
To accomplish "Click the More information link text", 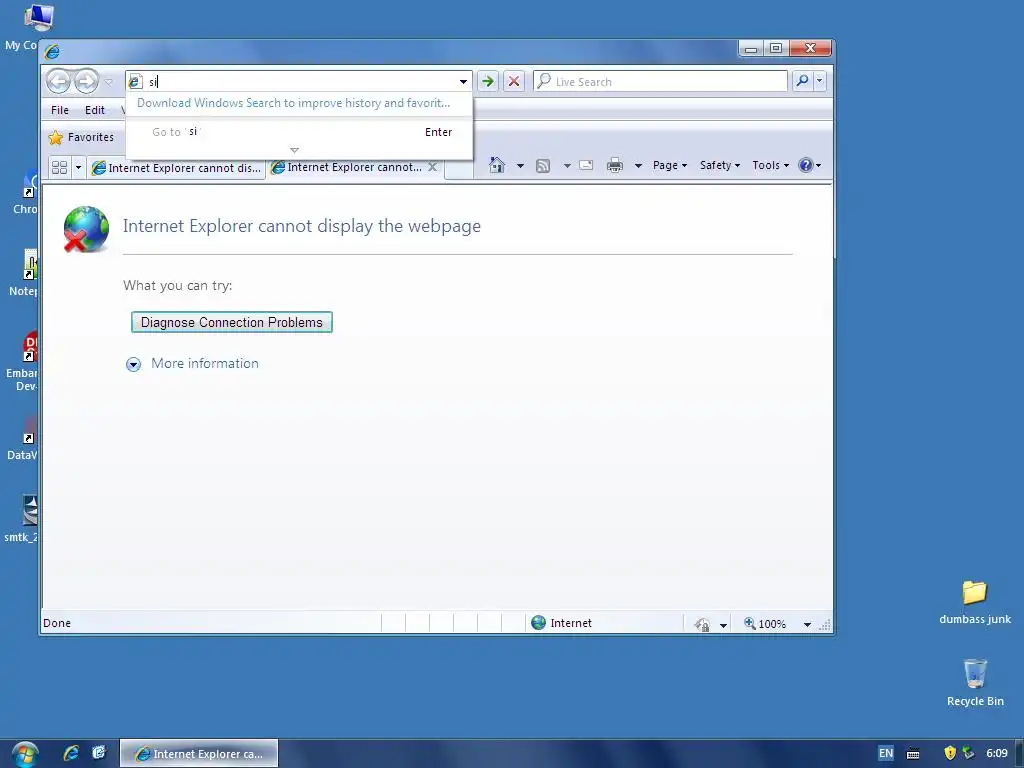I will point(205,363).
